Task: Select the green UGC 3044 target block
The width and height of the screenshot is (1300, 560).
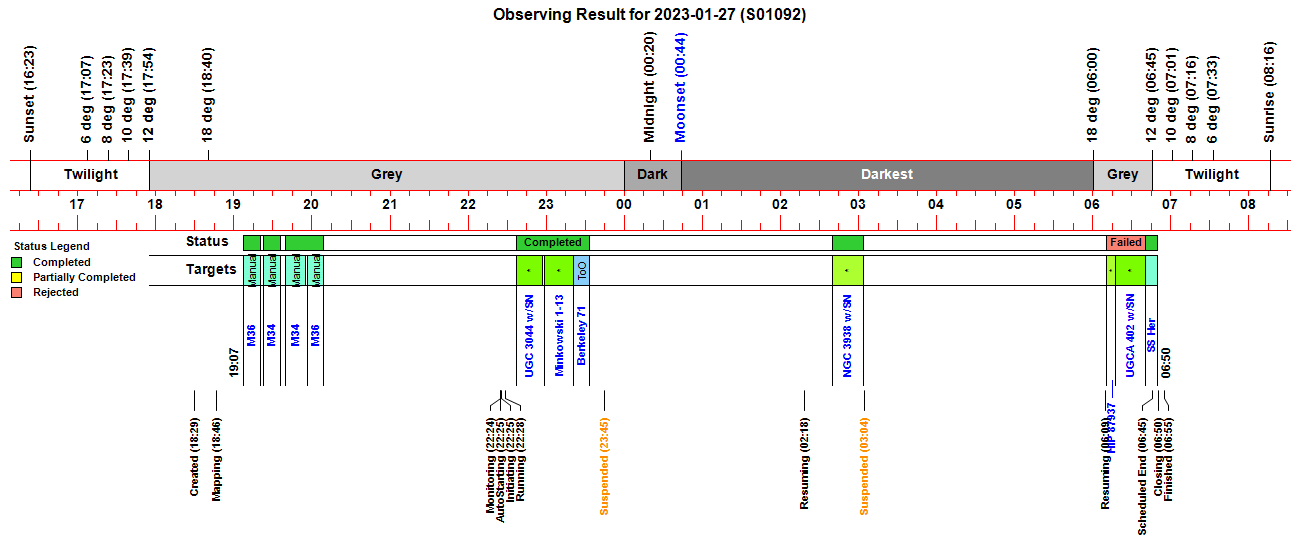Action: point(529,270)
